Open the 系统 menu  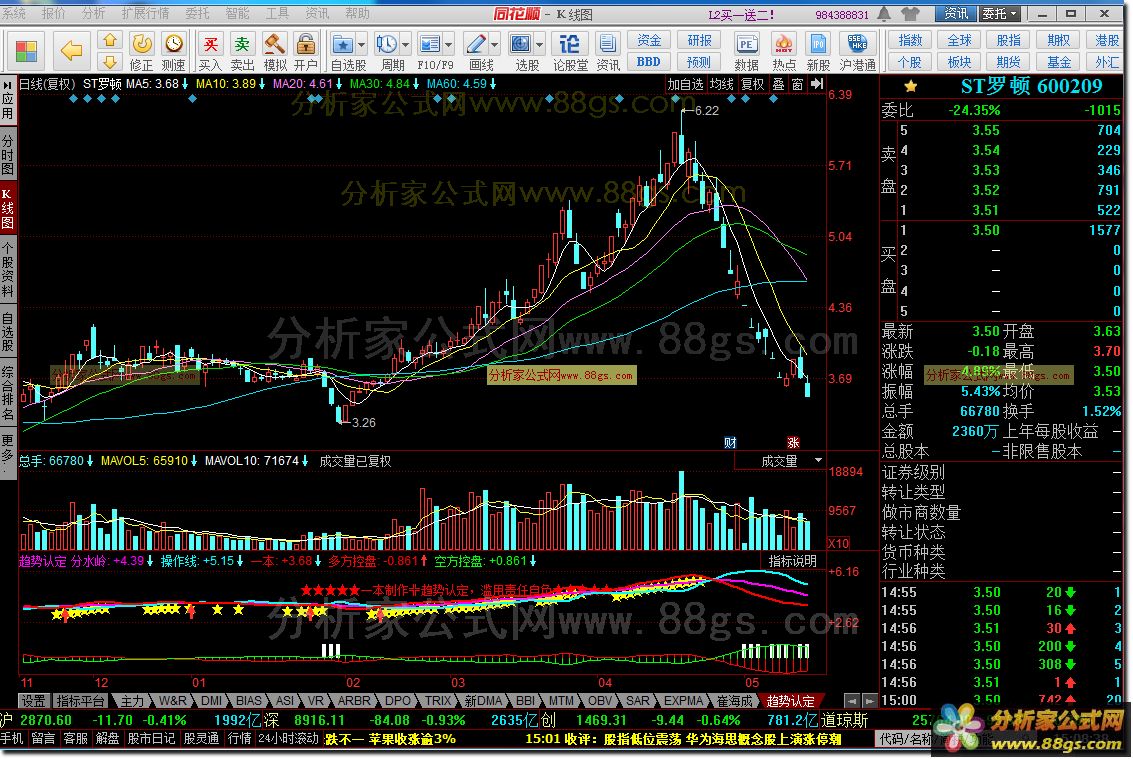(x=14, y=14)
